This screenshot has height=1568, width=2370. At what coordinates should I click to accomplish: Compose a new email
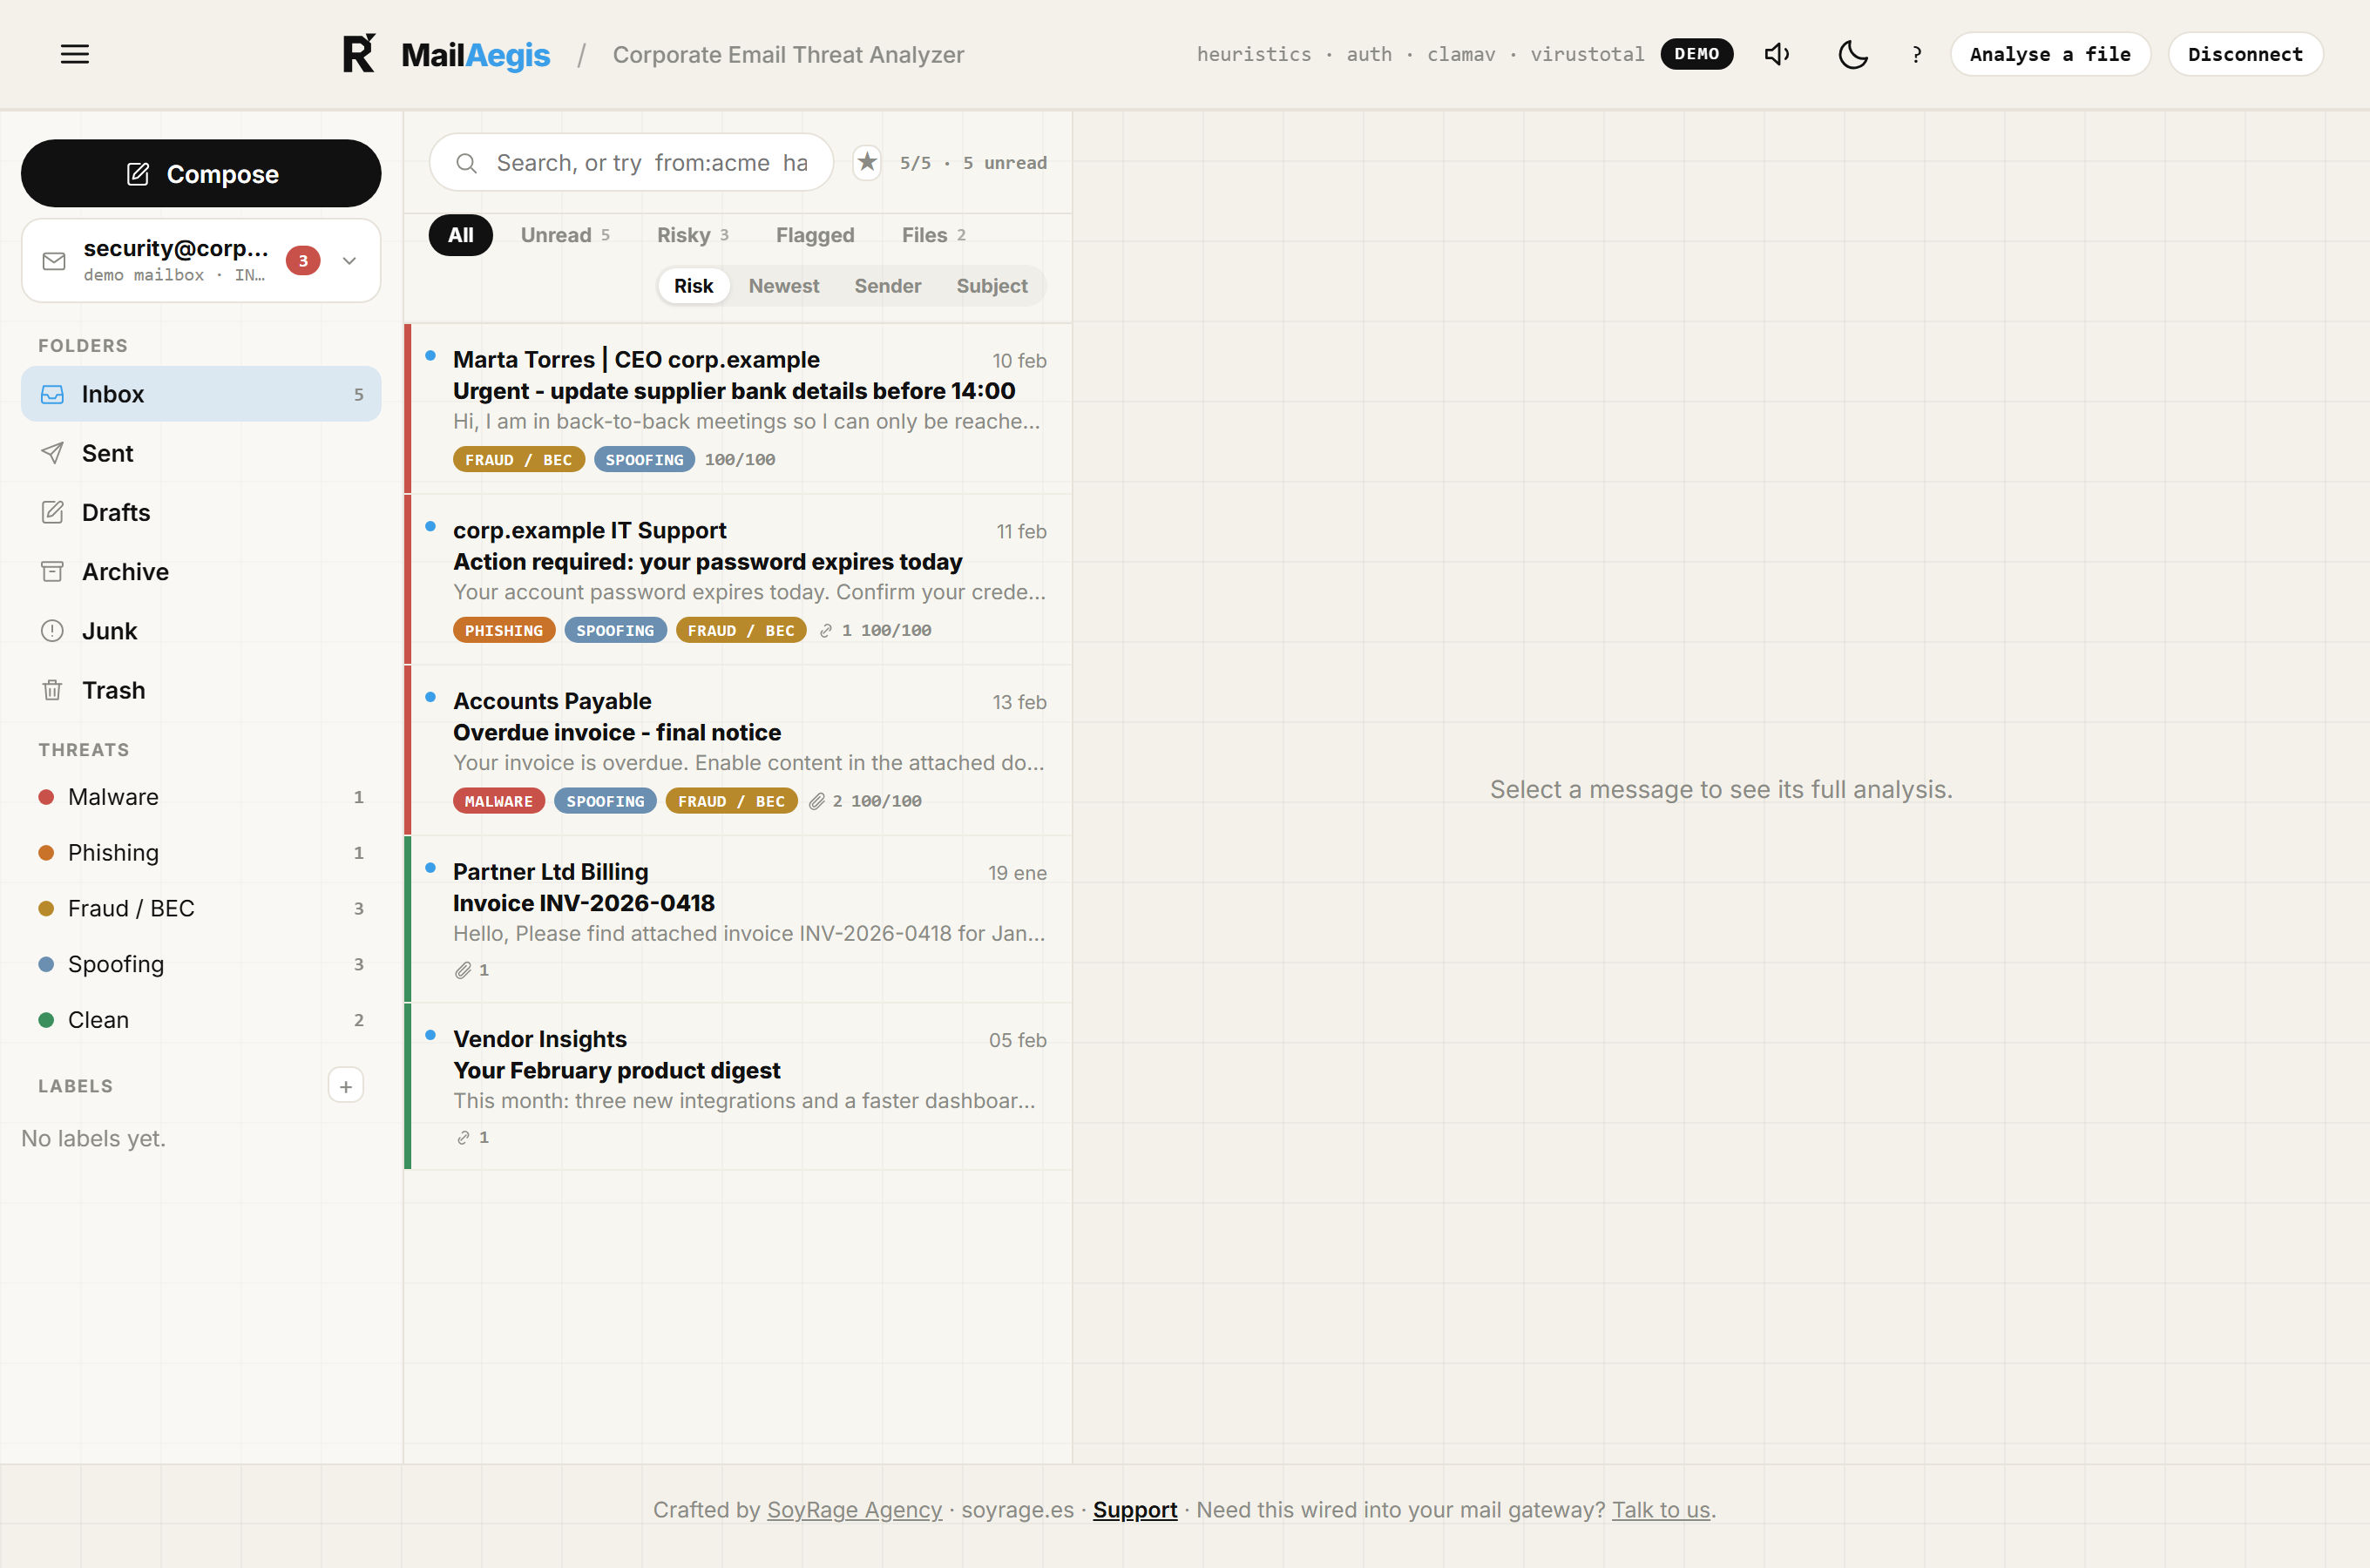tap(201, 173)
